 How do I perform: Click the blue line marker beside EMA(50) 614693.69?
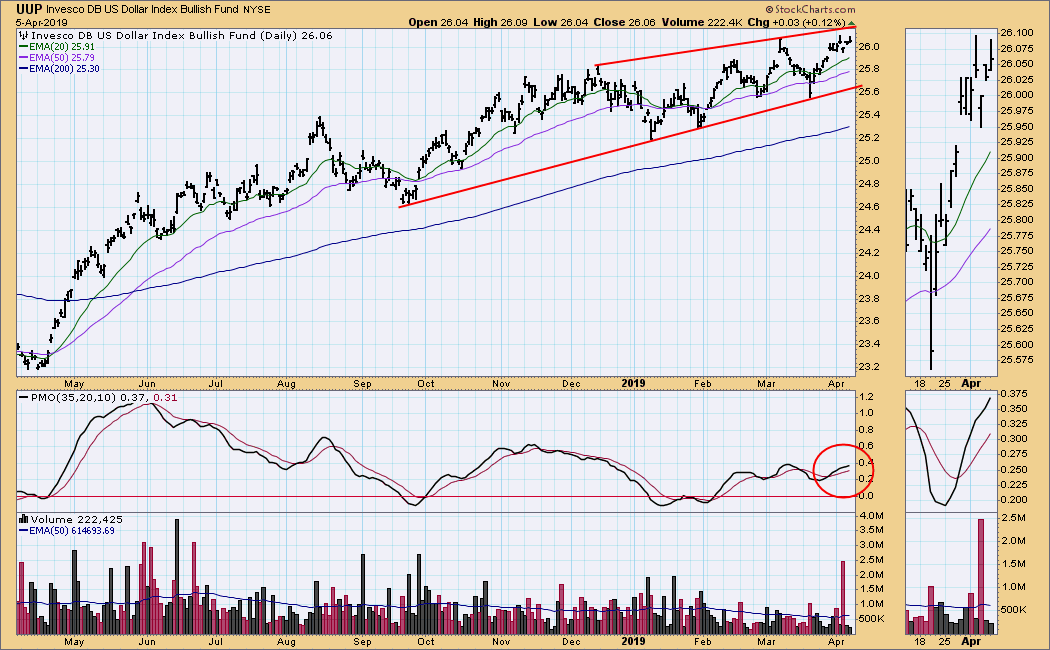point(23,530)
